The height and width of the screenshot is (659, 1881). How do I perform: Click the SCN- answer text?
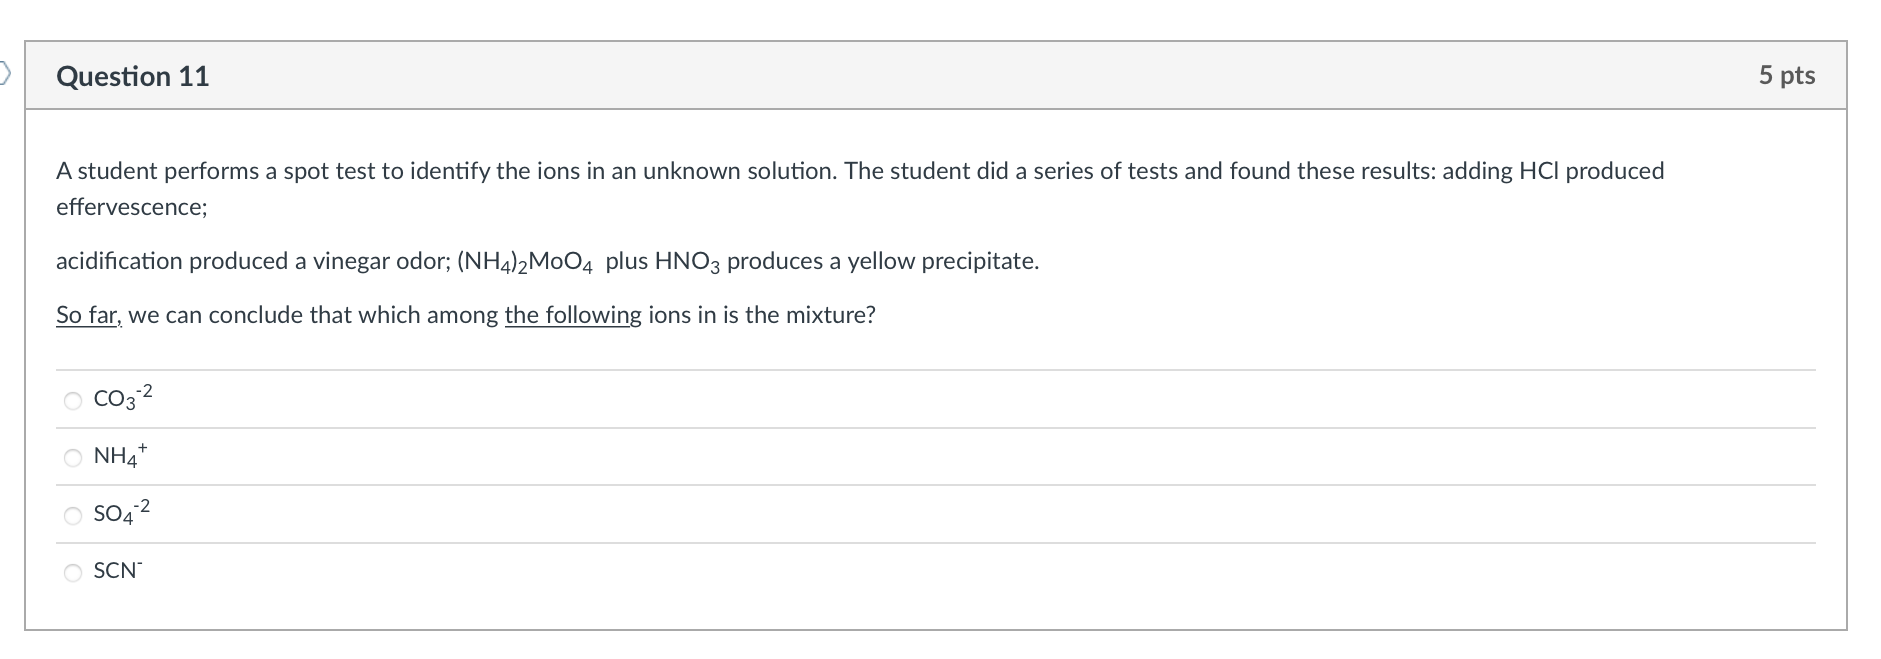click(118, 571)
